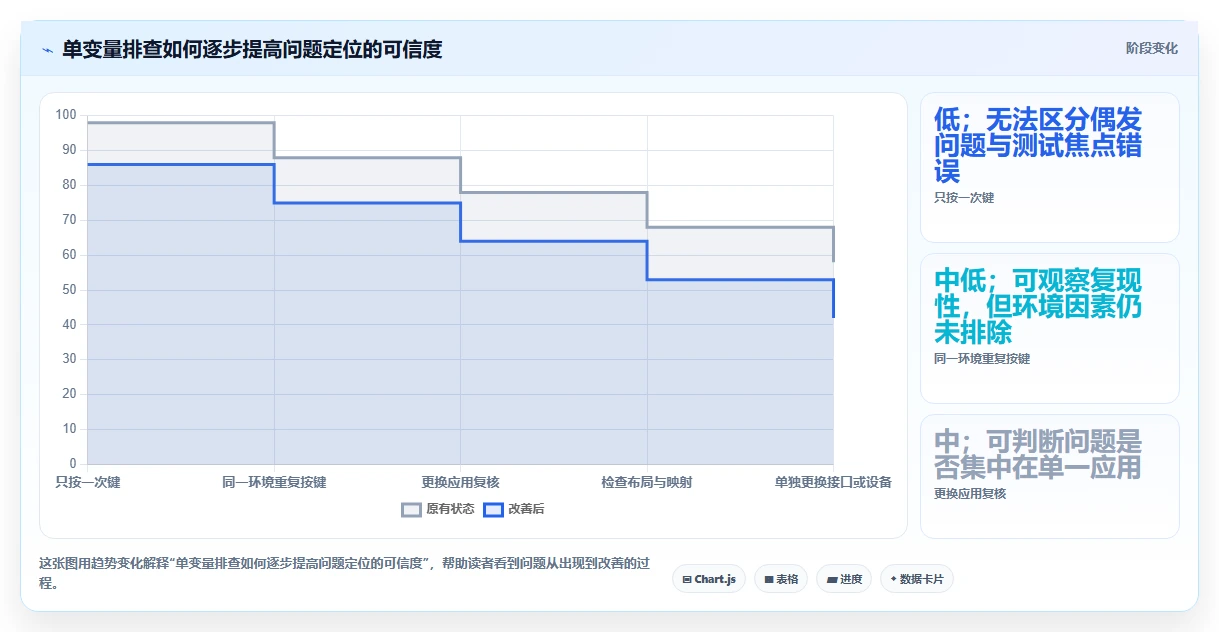Click the 阶段变化 label in header

(x=1151, y=48)
